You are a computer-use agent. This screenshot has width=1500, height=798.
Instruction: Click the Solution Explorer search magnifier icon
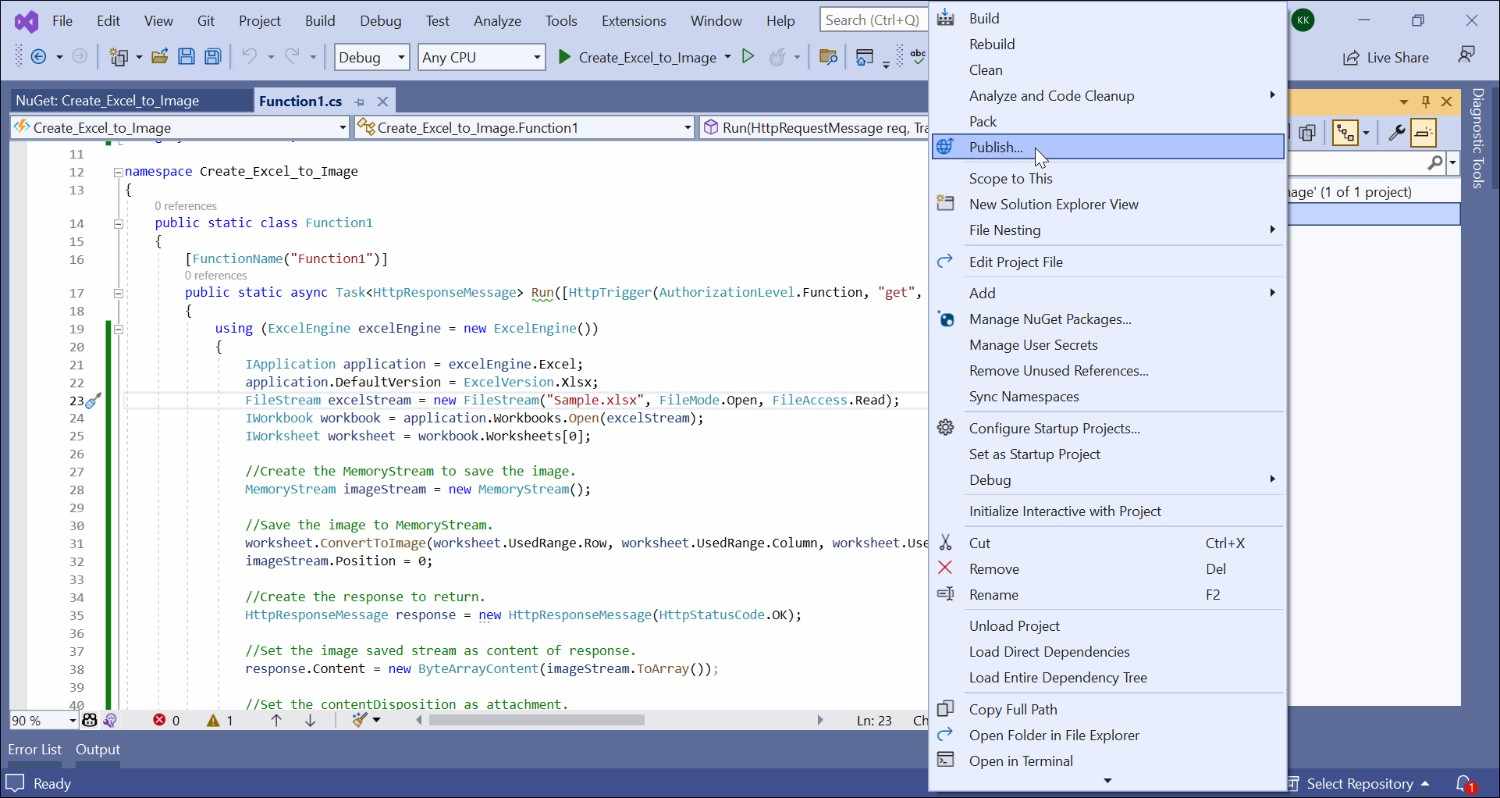tap(1435, 162)
